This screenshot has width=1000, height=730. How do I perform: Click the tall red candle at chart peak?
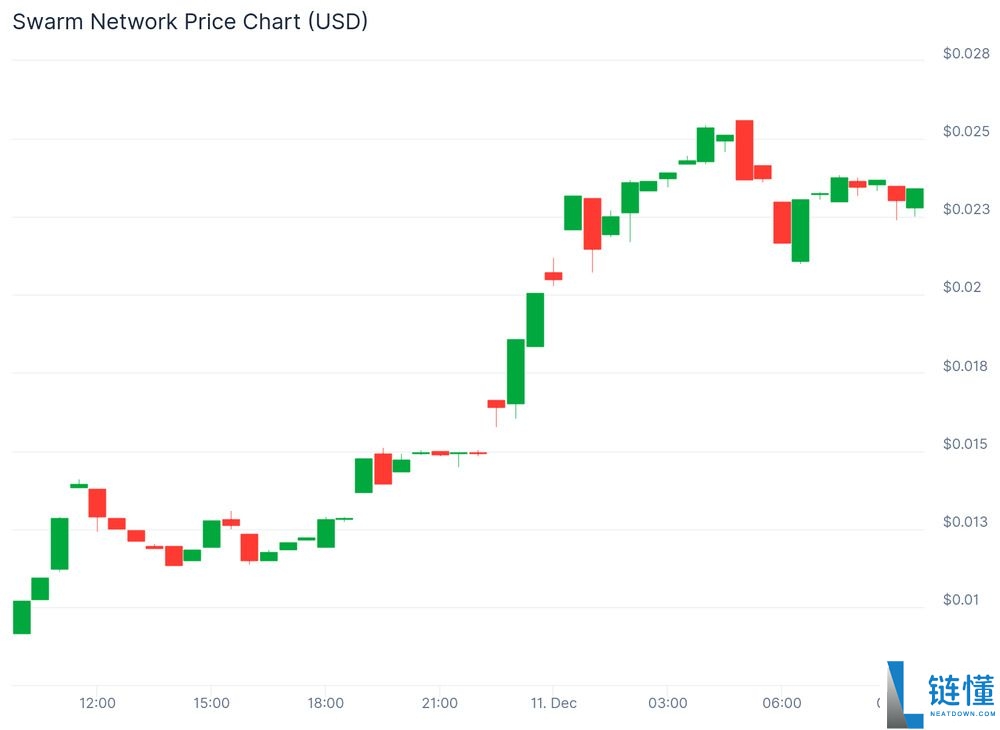(x=744, y=150)
